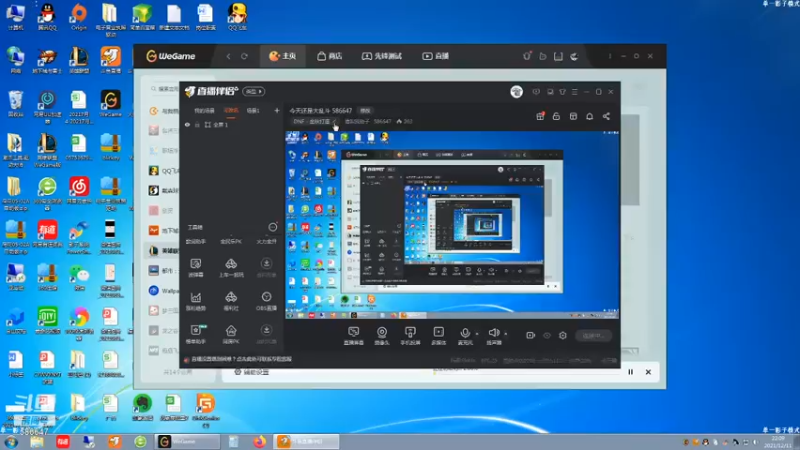Switch to WeGame 主页 tab
Viewport: 800px width, 450px height.
pyautogui.click(x=283, y=56)
